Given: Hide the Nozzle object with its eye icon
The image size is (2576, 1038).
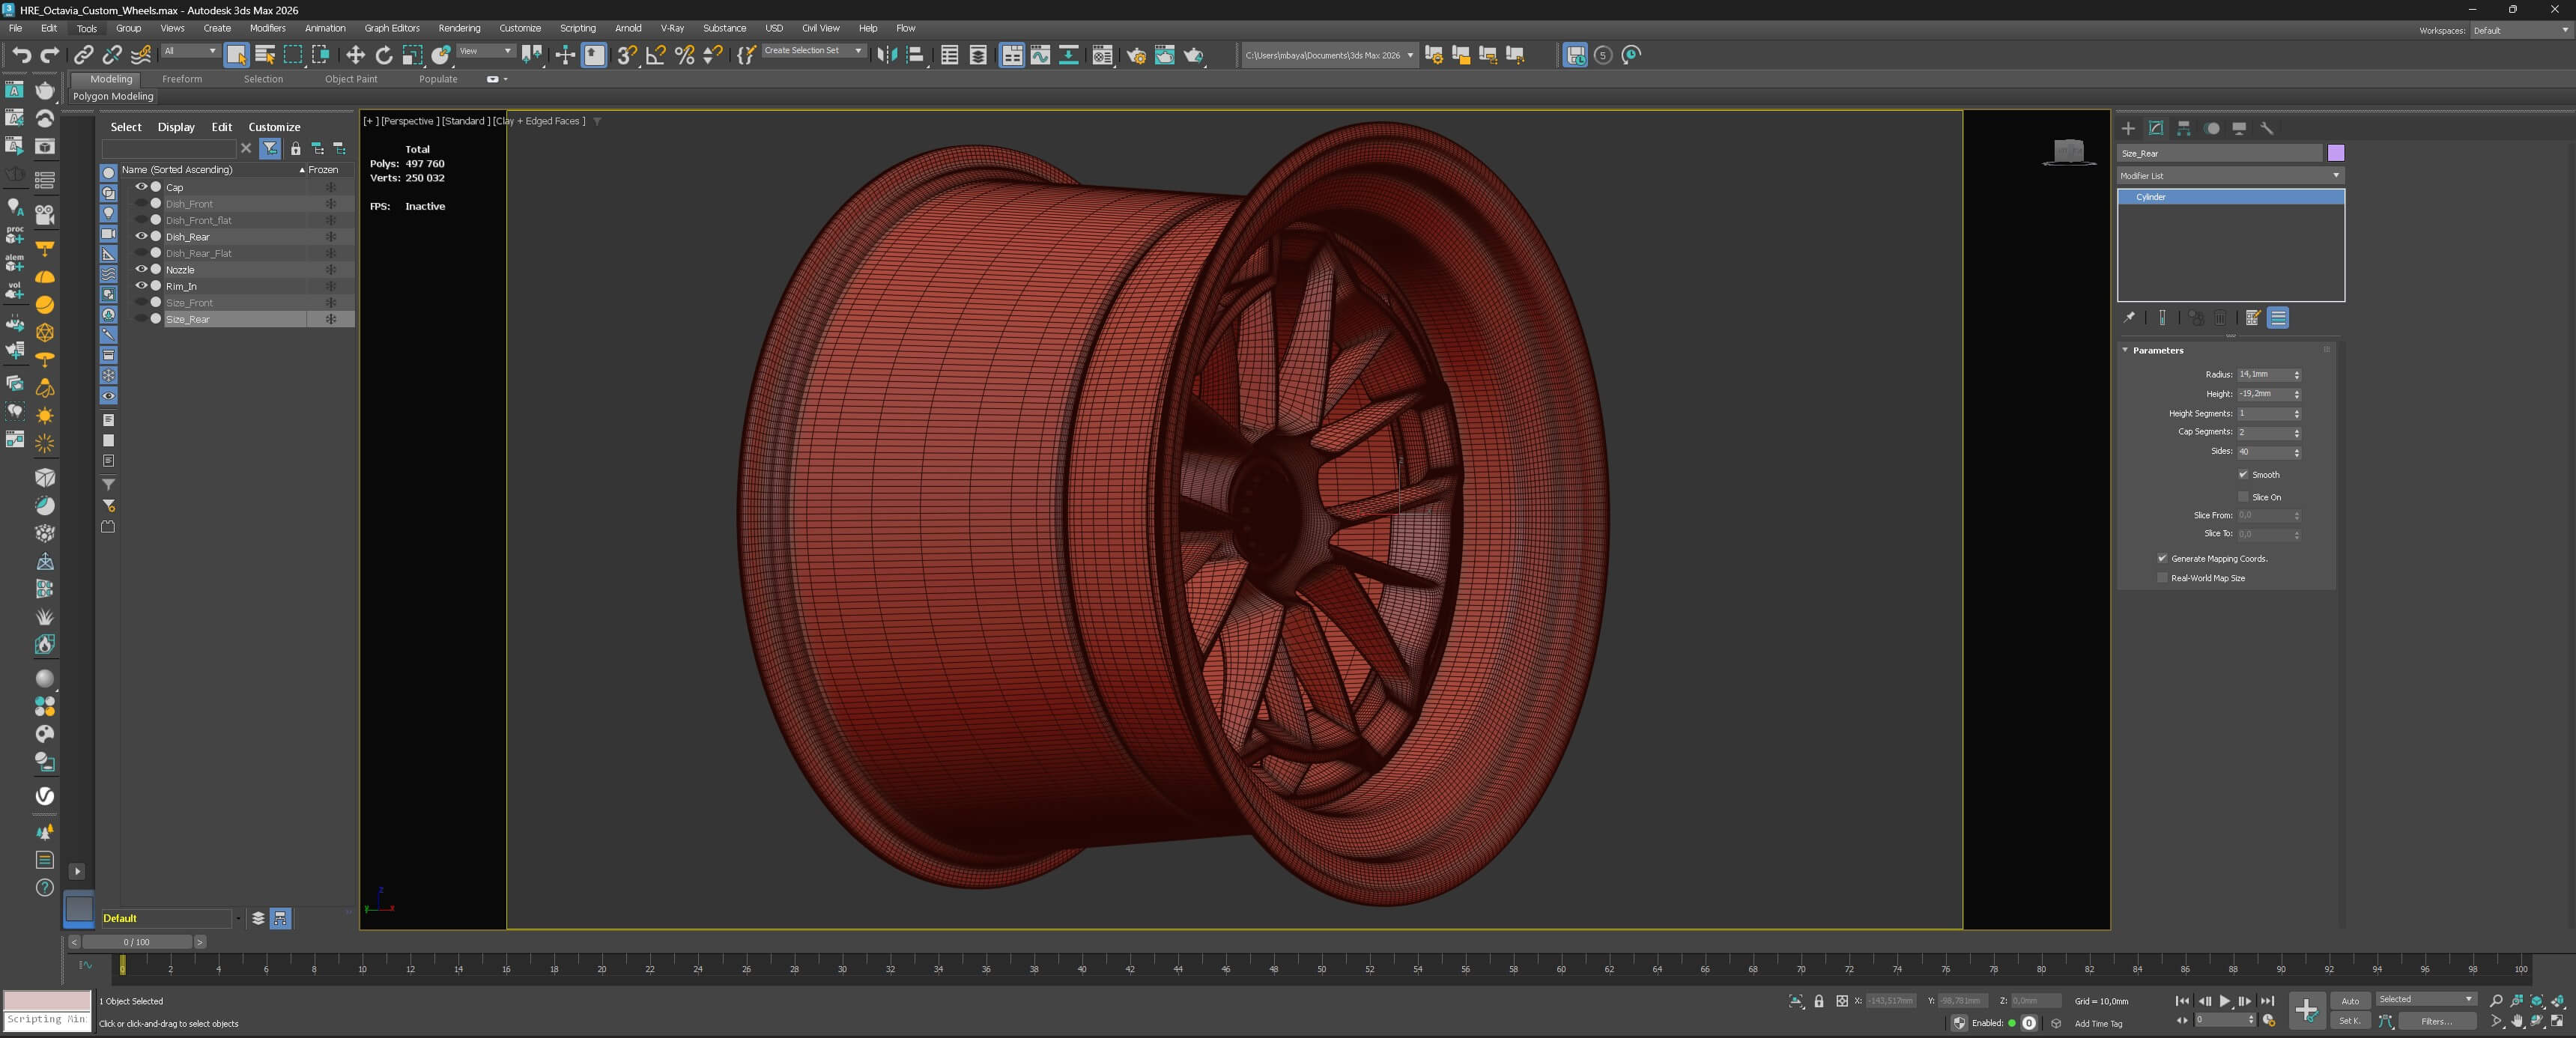Looking at the screenshot, I should (141, 269).
